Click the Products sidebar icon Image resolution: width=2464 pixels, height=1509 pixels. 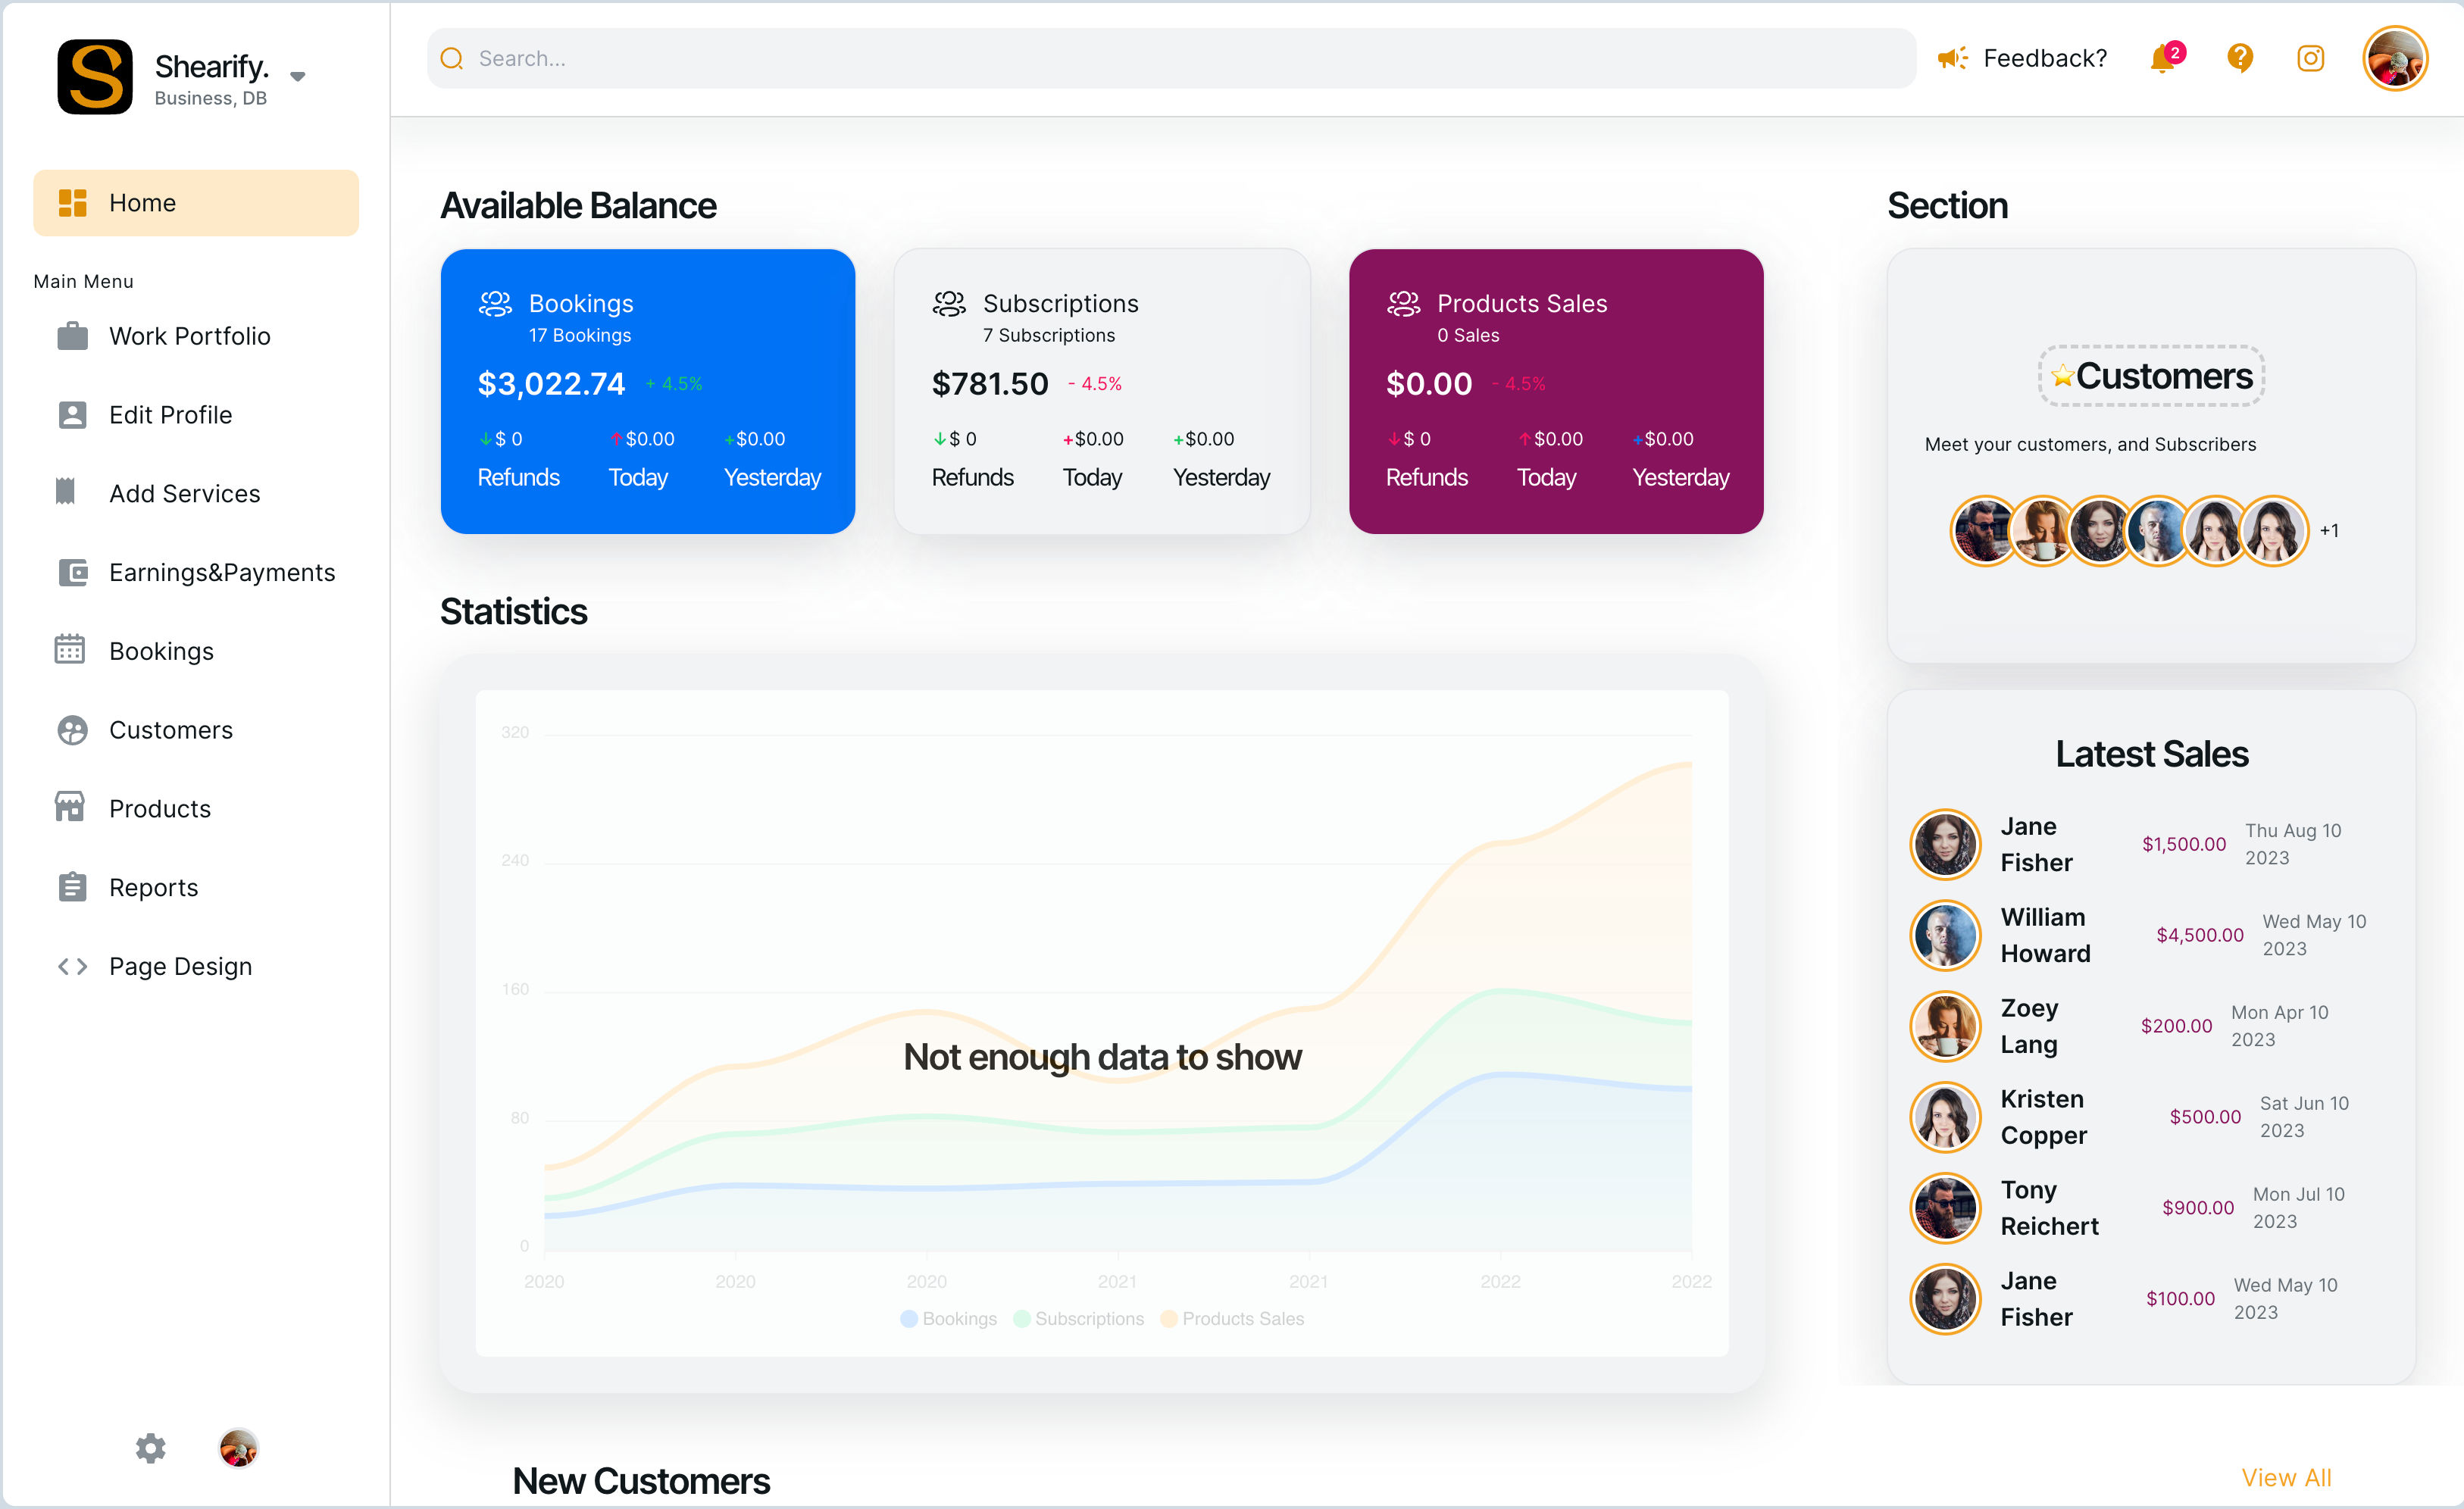(x=70, y=808)
